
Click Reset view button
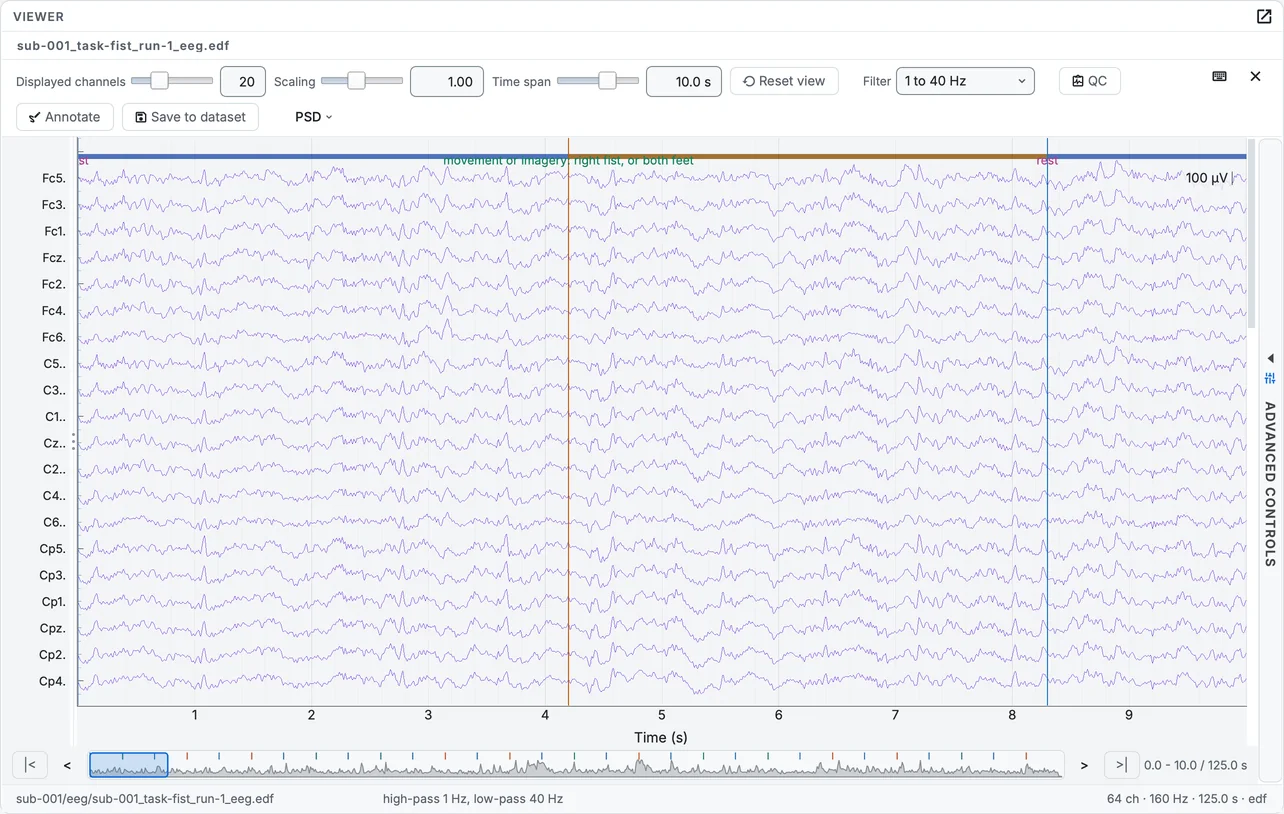pyautogui.click(x=784, y=81)
